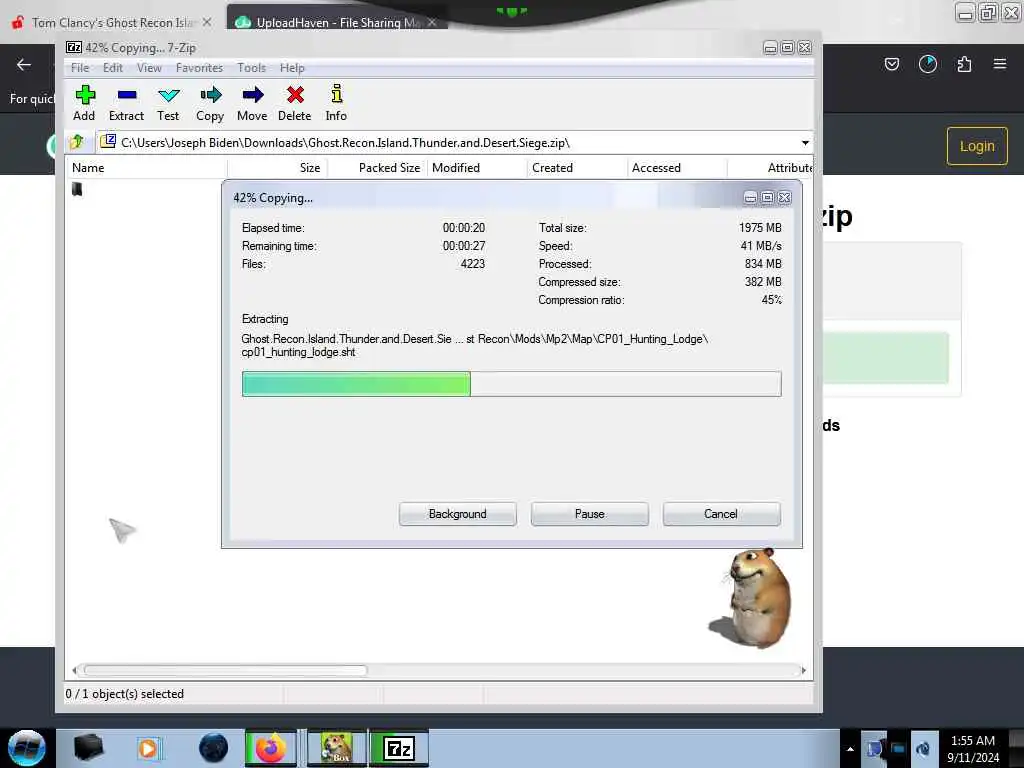Click the extracting file name cp01_hunting_lodge.sht
The width and height of the screenshot is (1024, 768).
click(298, 352)
